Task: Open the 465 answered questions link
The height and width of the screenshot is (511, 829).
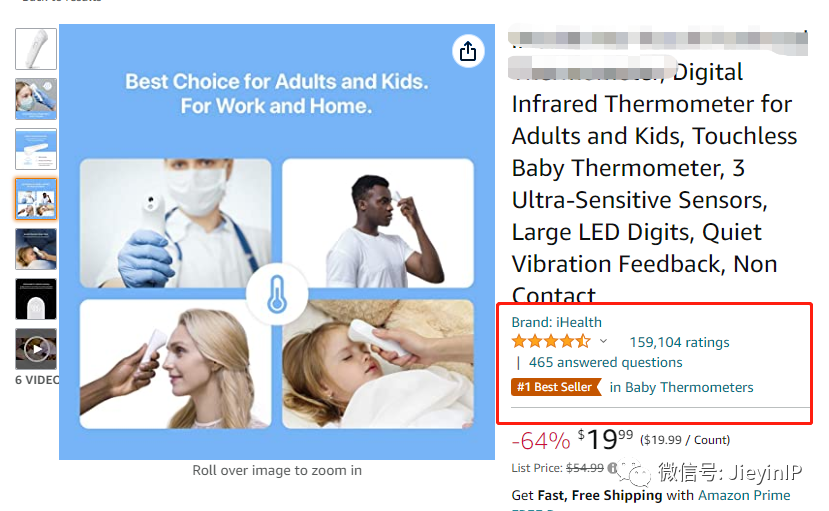Action: [605, 363]
